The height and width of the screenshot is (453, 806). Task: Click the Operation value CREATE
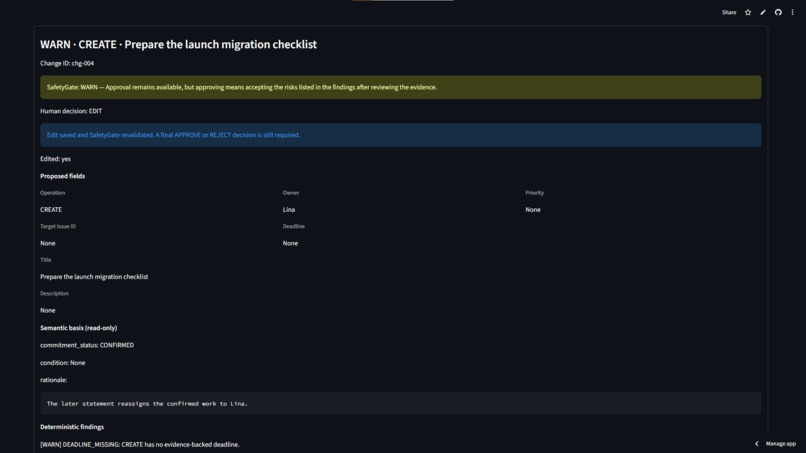coord(51,209)
